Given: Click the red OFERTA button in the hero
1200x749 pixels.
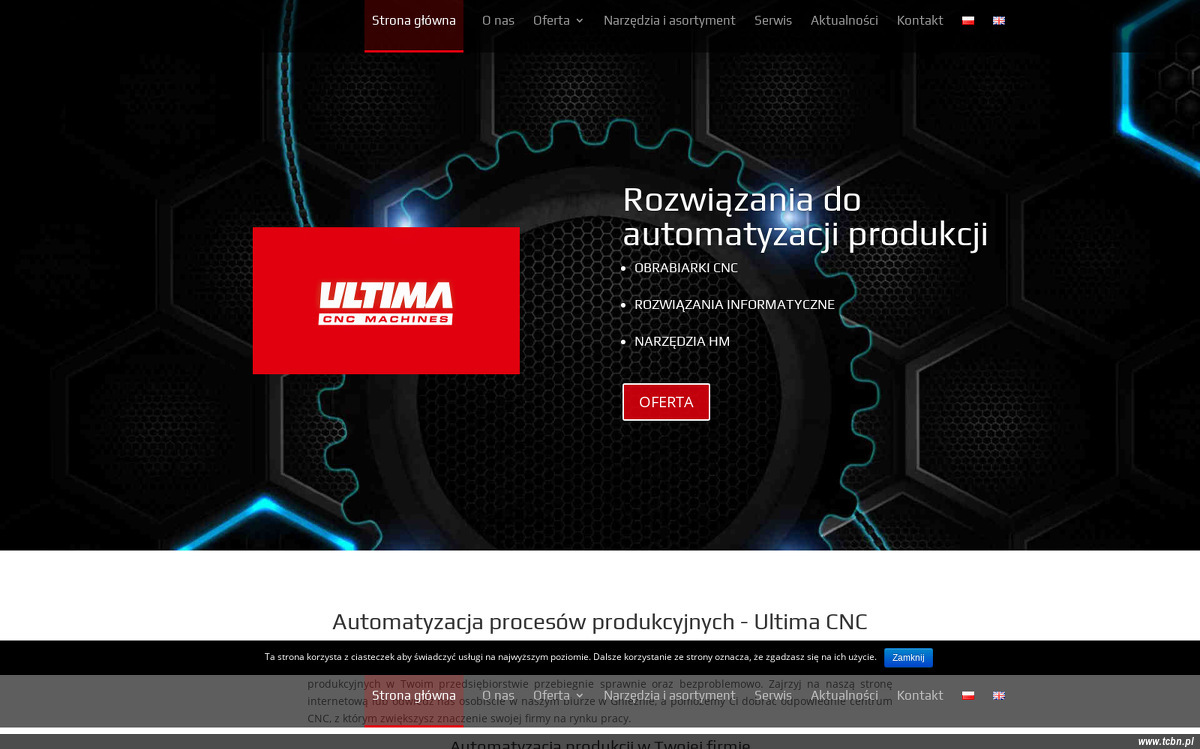Looking at the screenshot, I should pyautogui.click(x=666, y=402).
